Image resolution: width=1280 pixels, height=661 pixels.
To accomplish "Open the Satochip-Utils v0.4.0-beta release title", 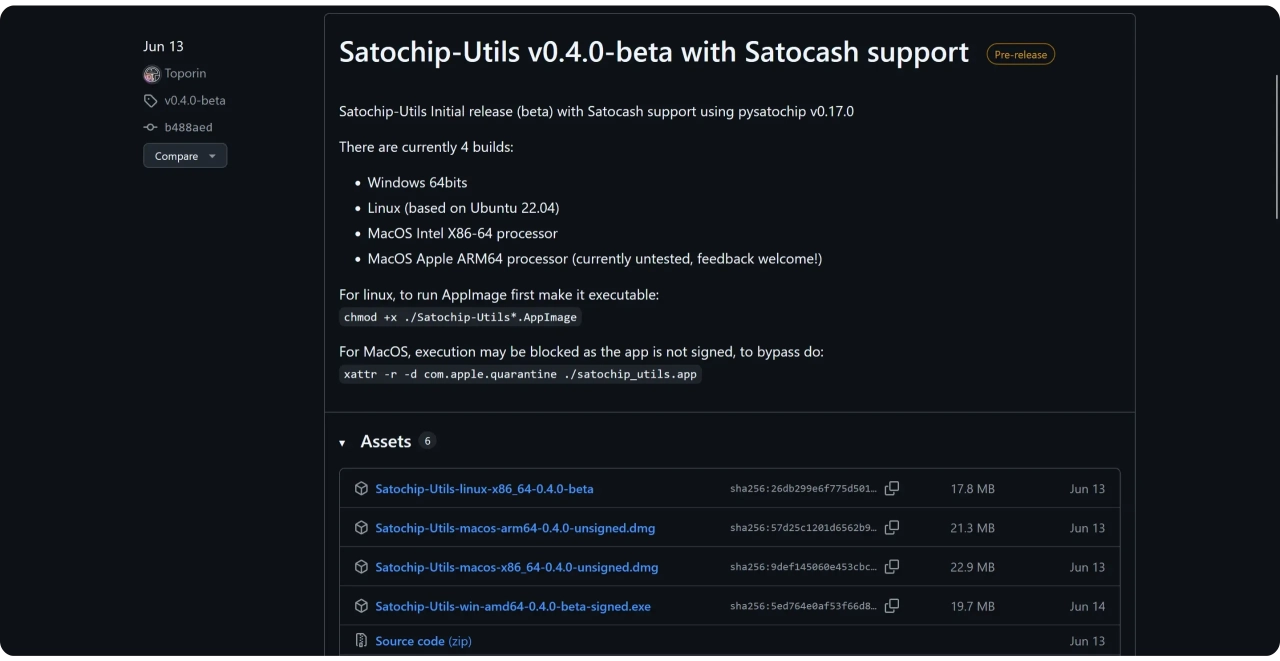I will coord(653,52).
